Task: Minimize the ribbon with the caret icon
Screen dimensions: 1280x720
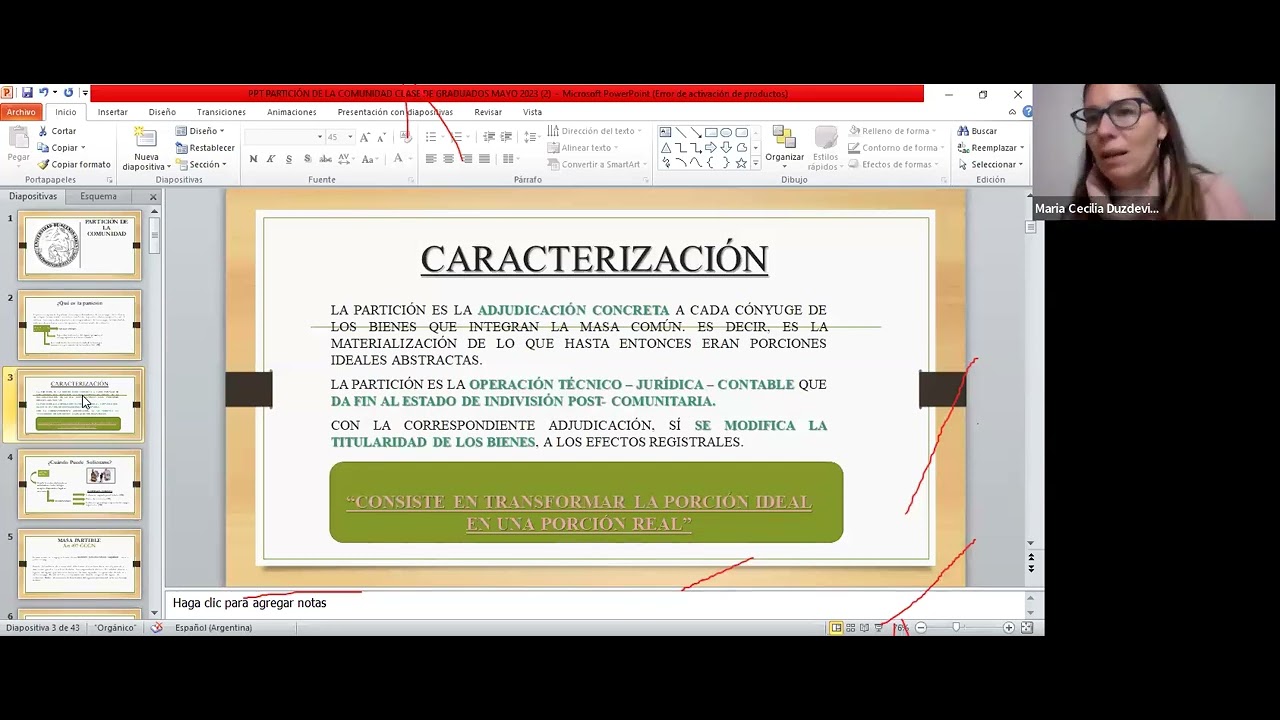Action: click(1013, 112)
